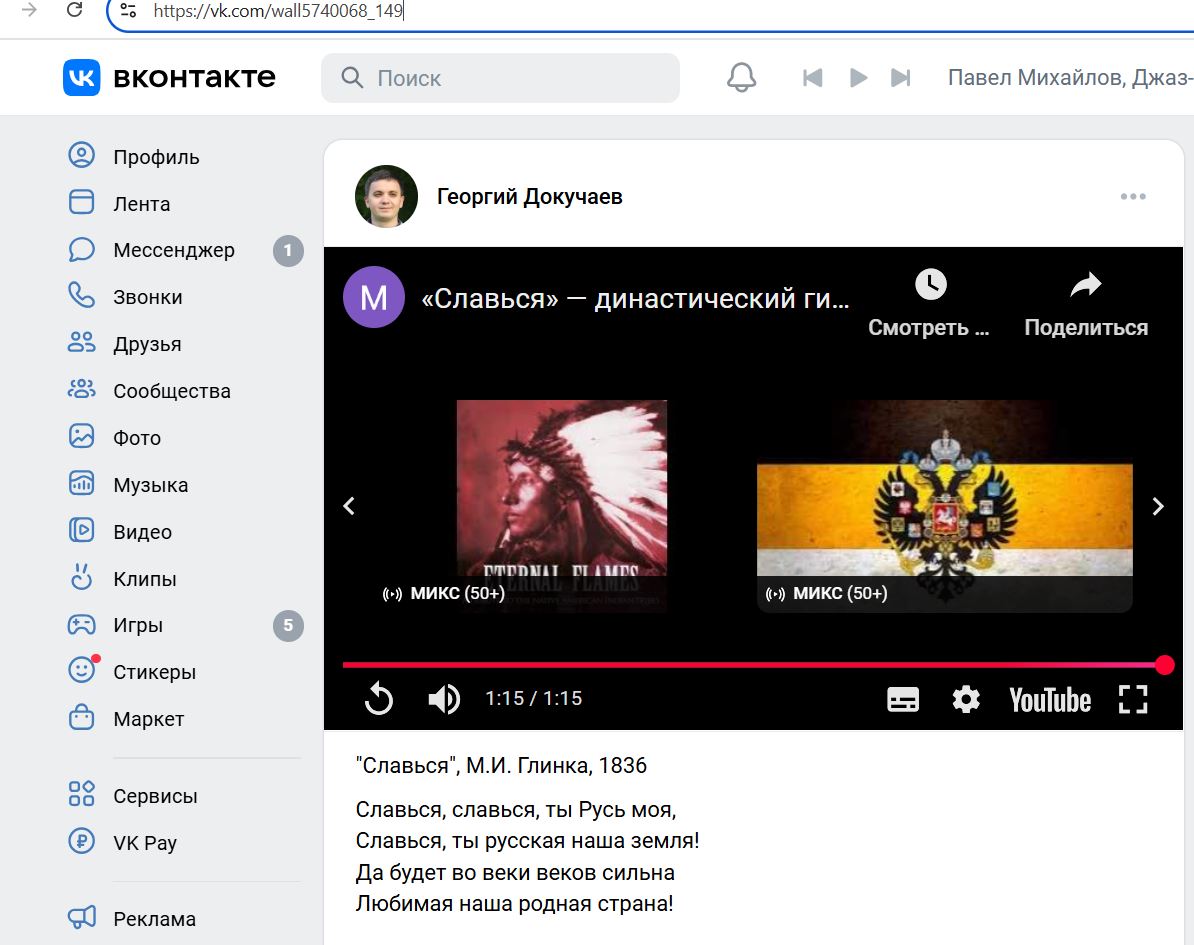Click the Стикеры smiley icon
Image resolution: width=1194 pixels, height=945 pixels.
pos(81,670)
